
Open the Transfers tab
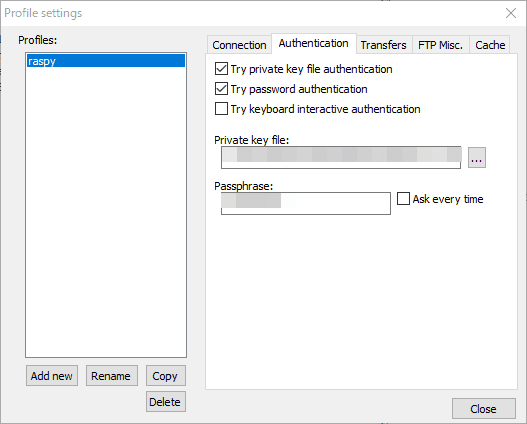coord(384,45)
